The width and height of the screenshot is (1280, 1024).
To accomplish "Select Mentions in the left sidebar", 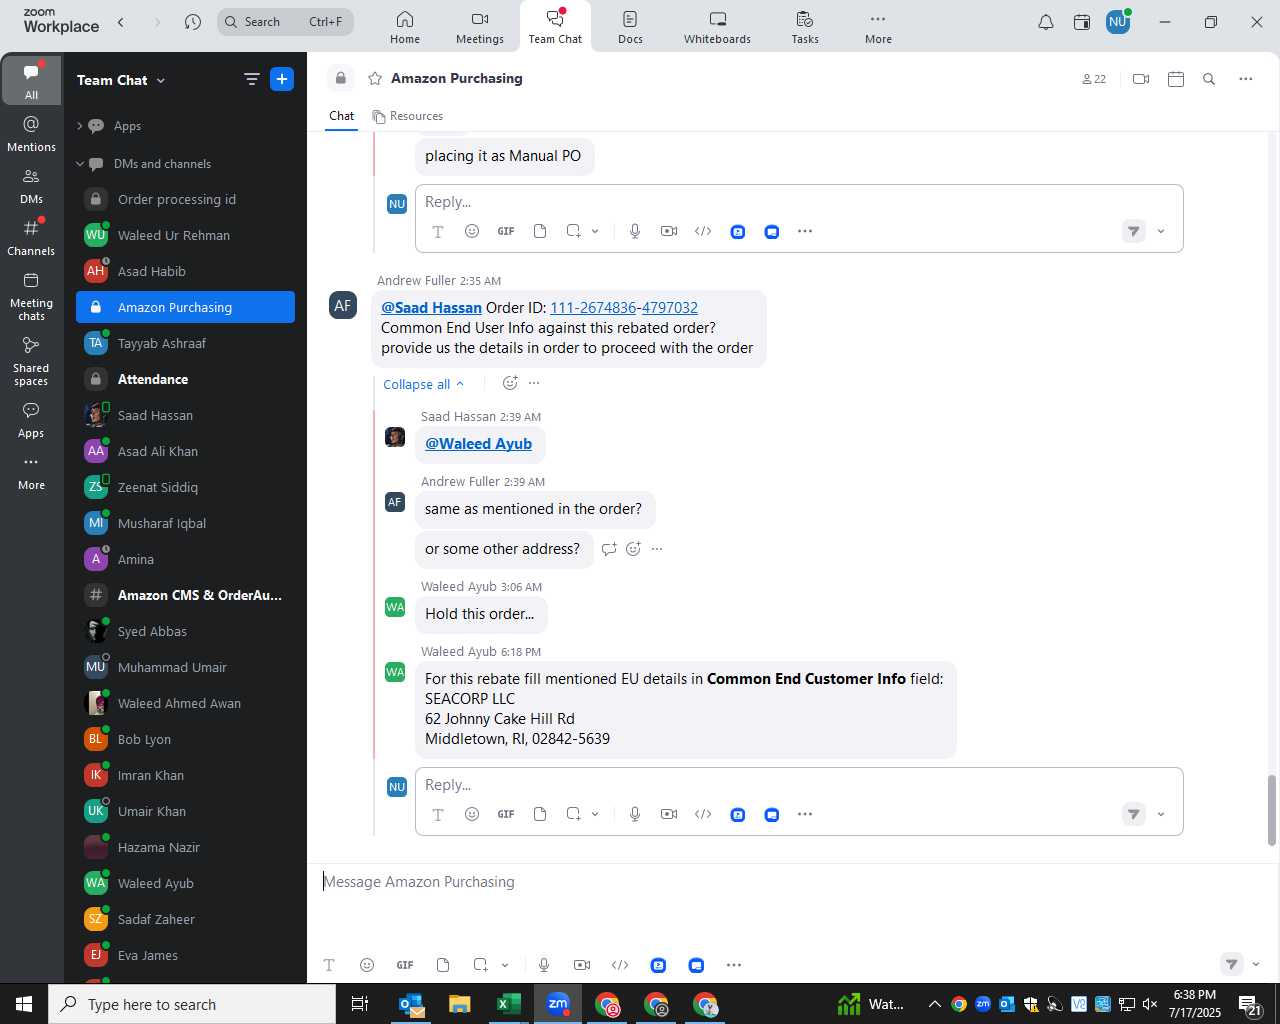I will click(x=31, y=134).
